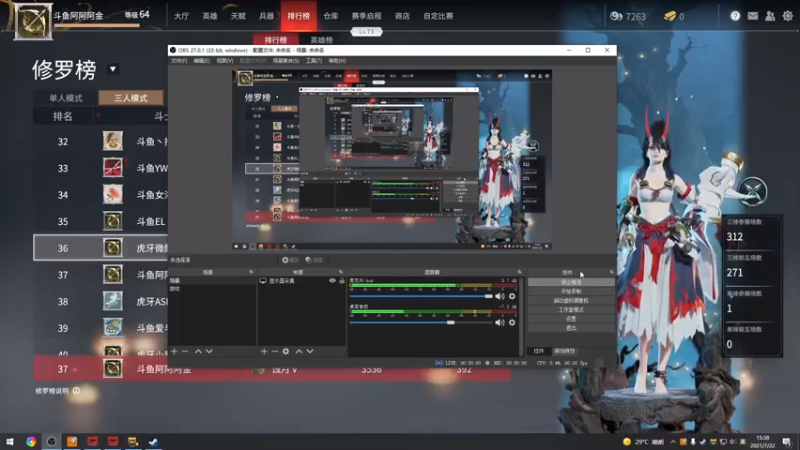Viewport: 800px width, 450px height.
Task: Go to the 商店 game tab
Action: tap(402, 16)
